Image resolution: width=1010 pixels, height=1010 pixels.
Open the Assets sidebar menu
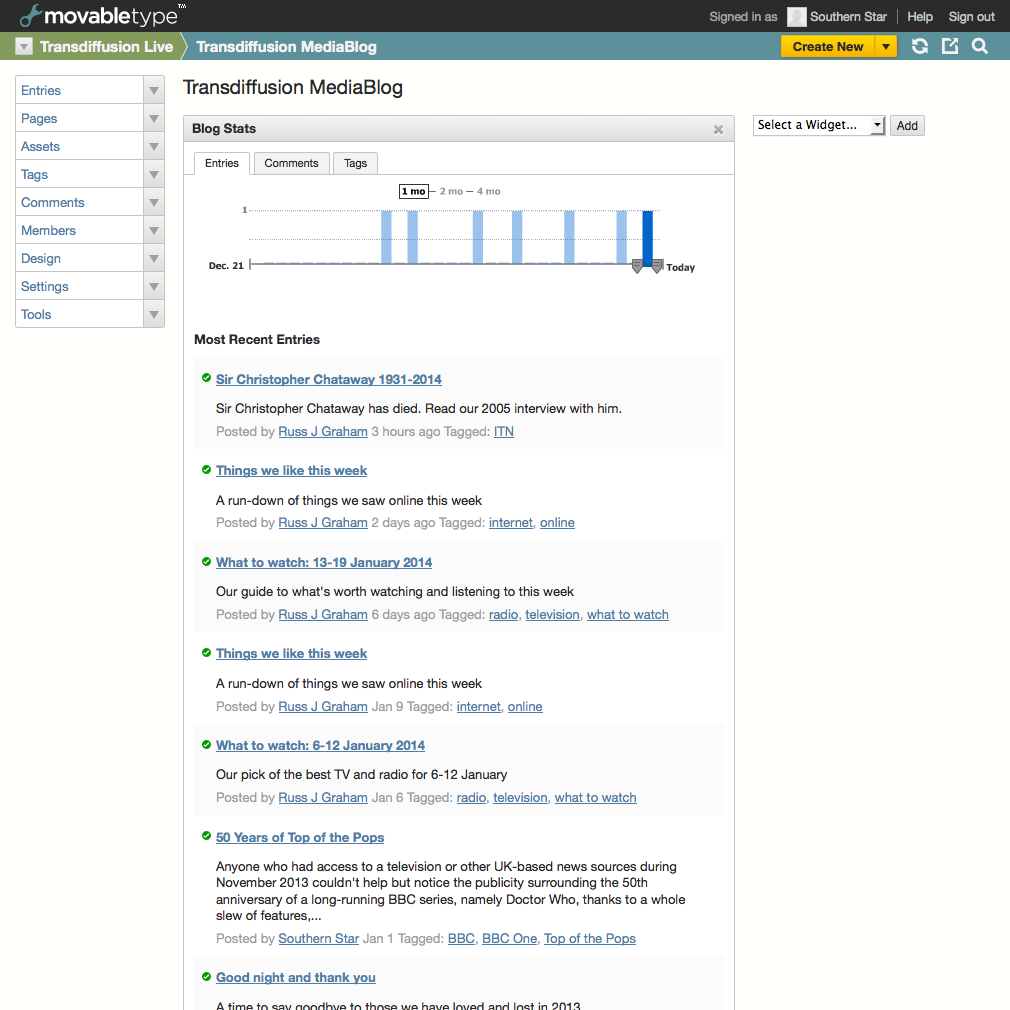[79, 146]
